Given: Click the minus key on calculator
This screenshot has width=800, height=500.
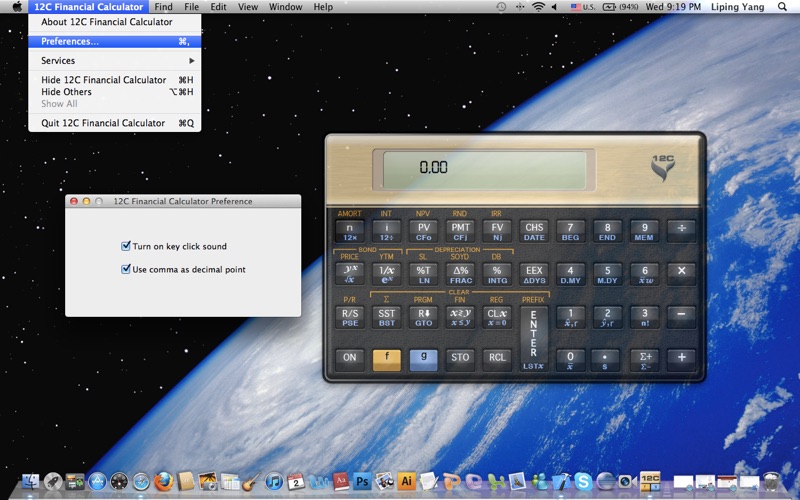Looking at the screenshot, I should (681, 314).
